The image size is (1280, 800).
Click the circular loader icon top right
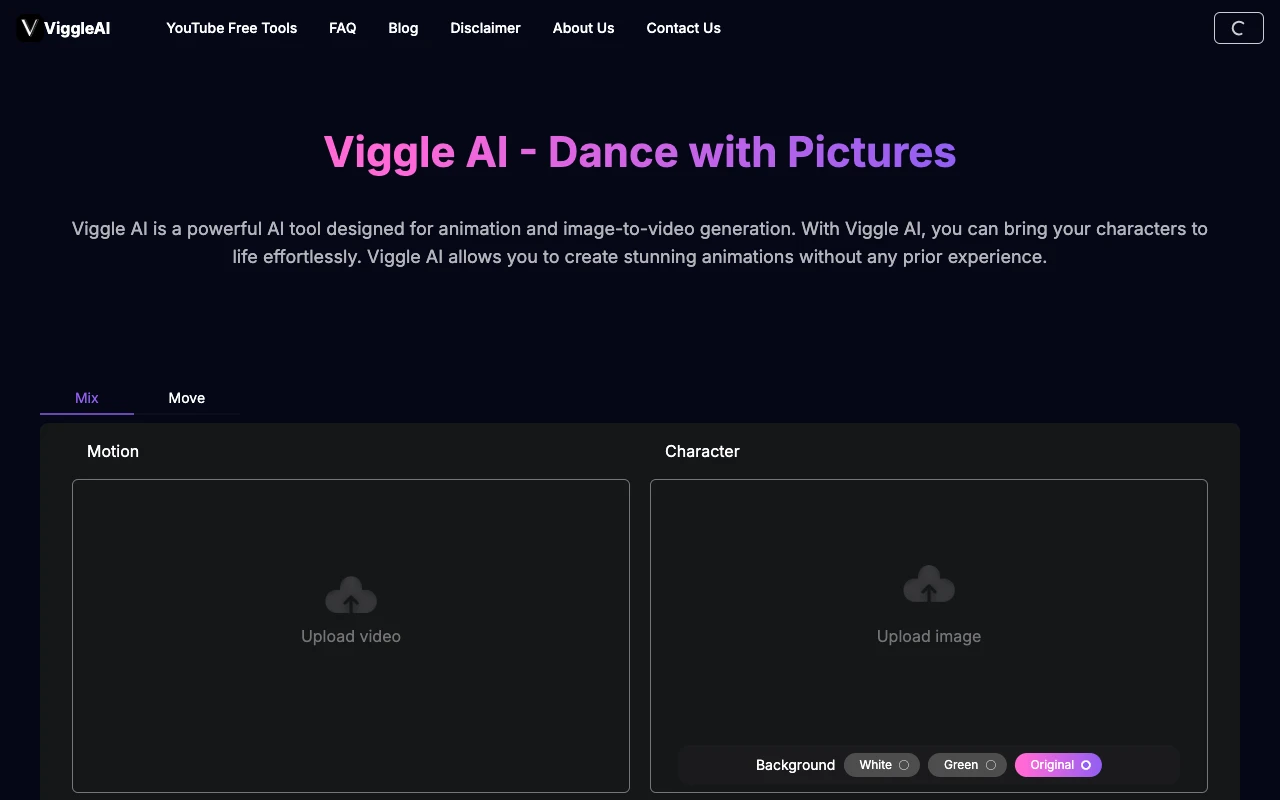click(1238, 28)
